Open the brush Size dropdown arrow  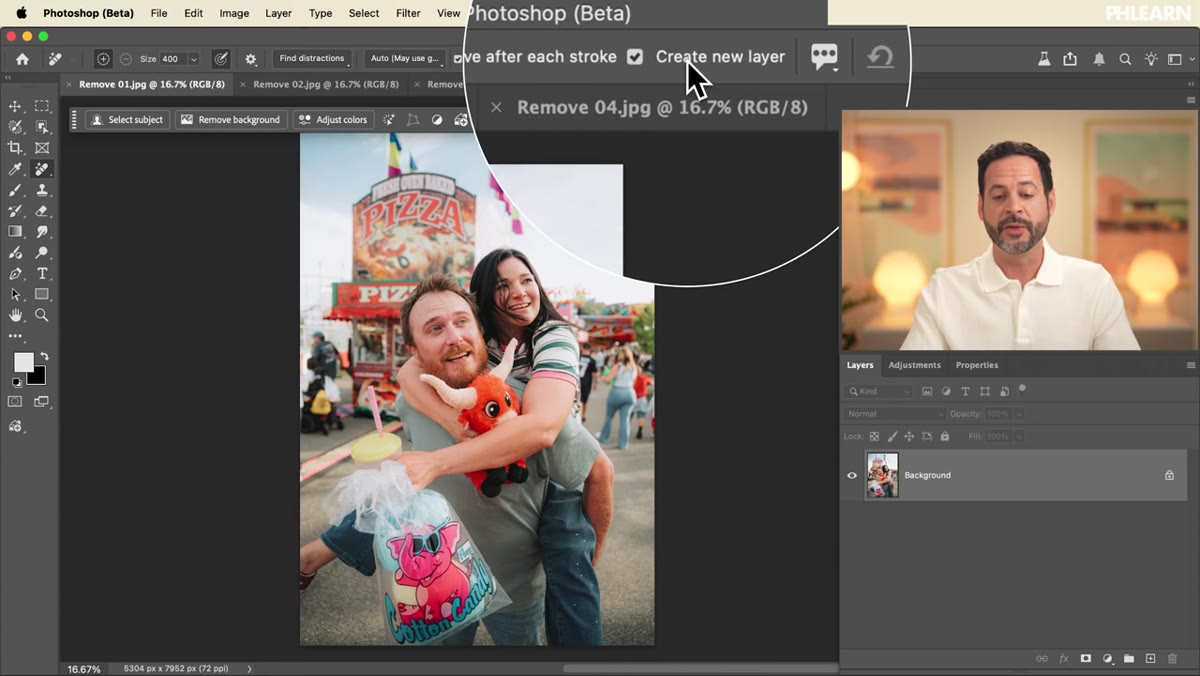coord(193,59)
